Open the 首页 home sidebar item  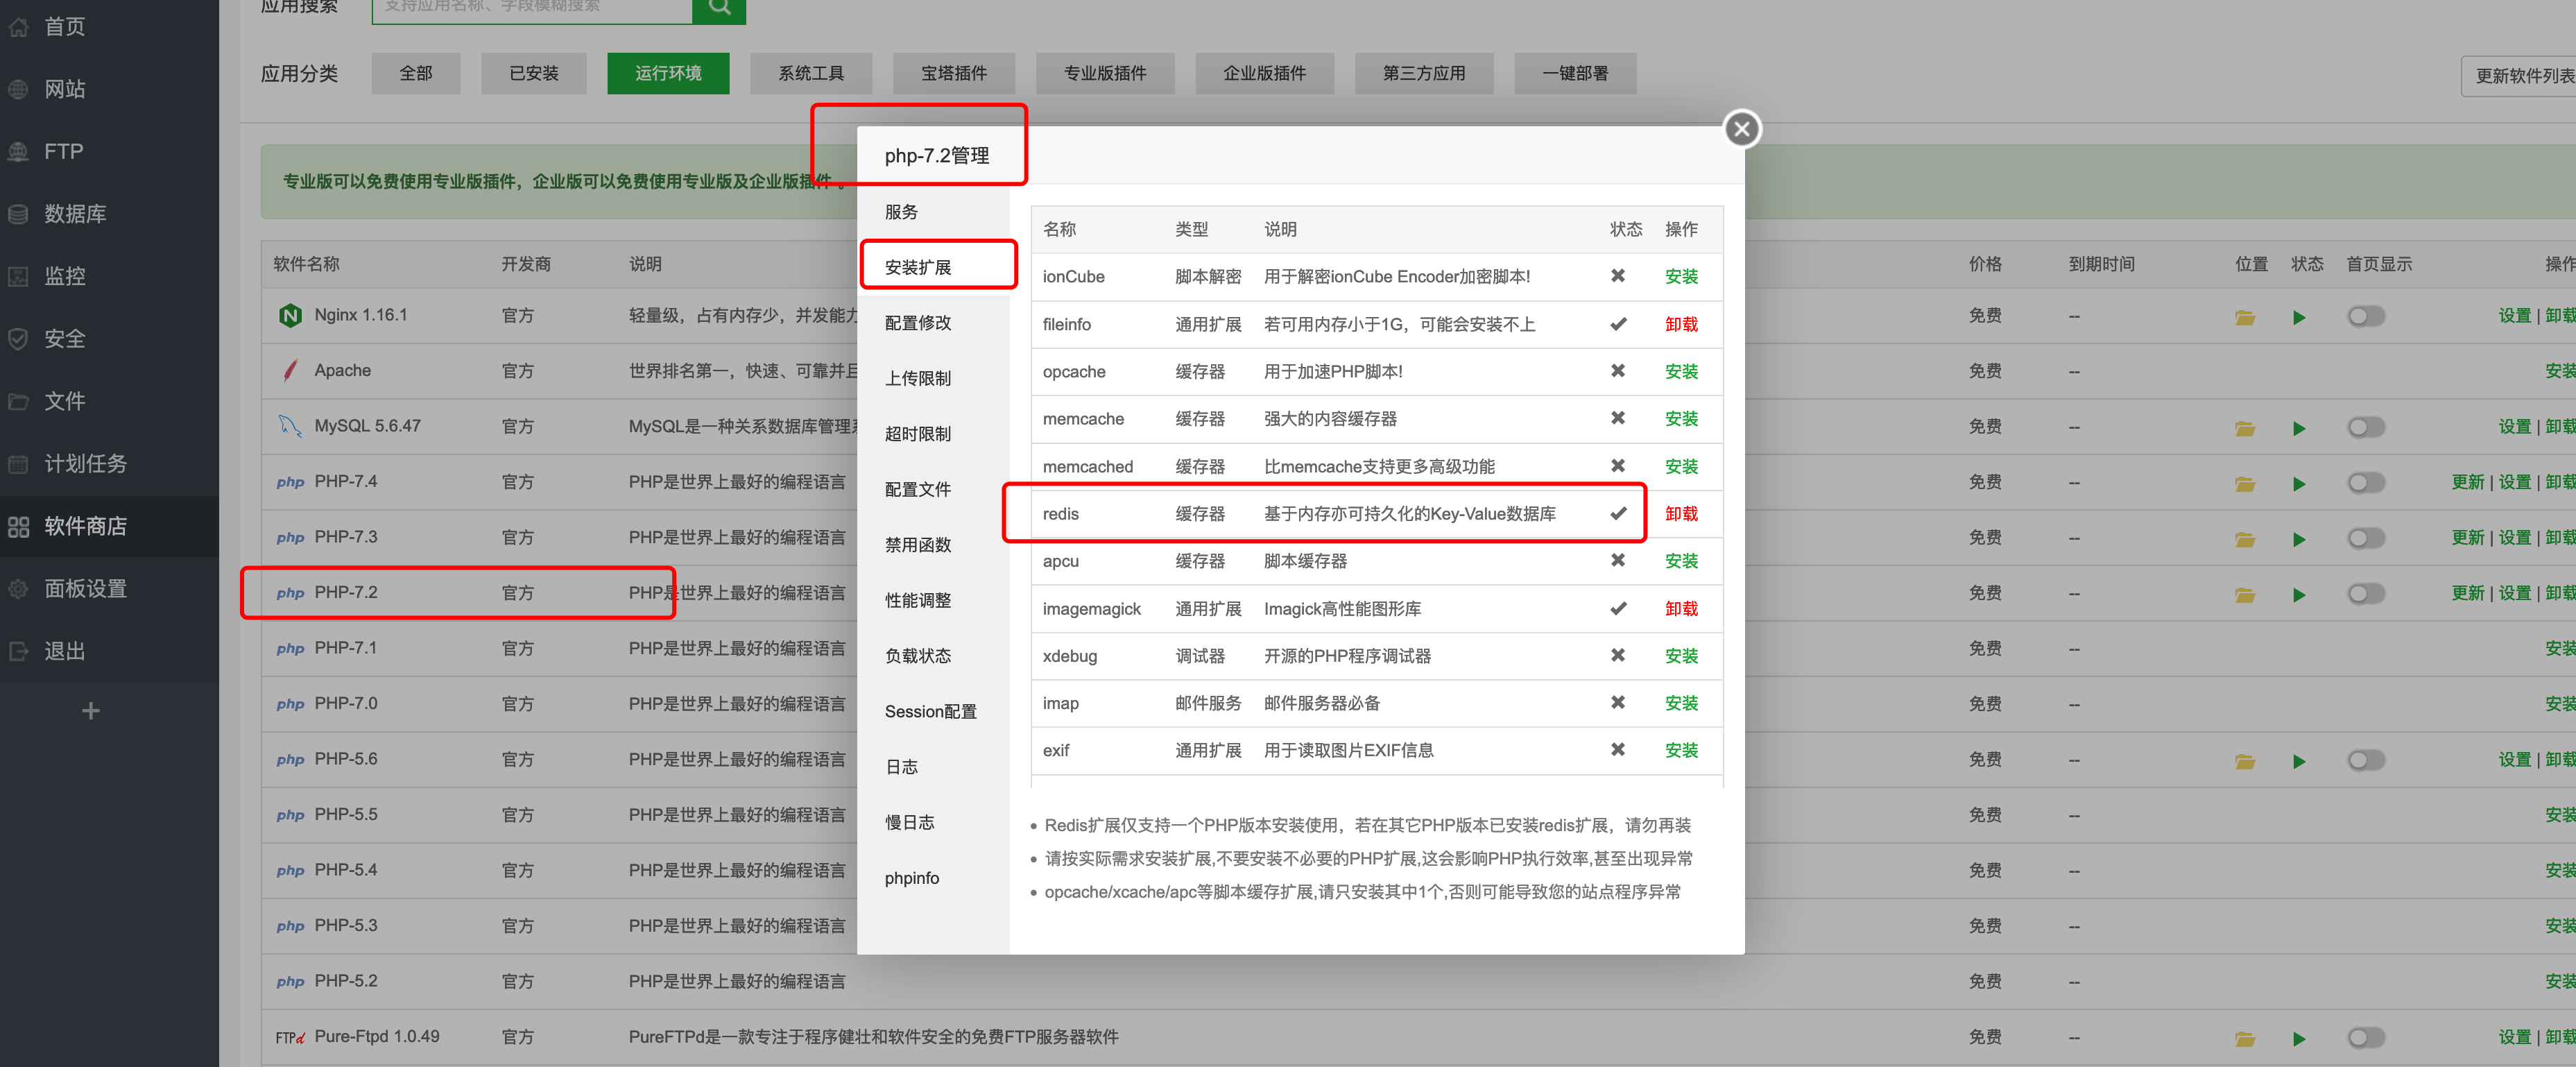pos(109,27)
